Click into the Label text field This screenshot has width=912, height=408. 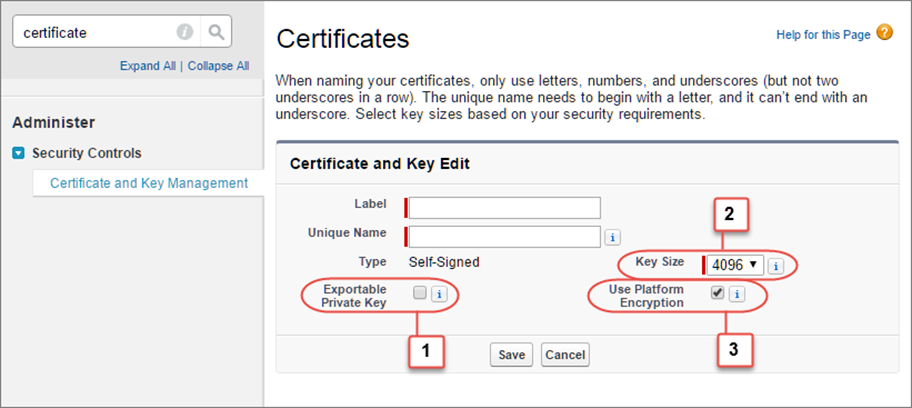coord(504,207)
